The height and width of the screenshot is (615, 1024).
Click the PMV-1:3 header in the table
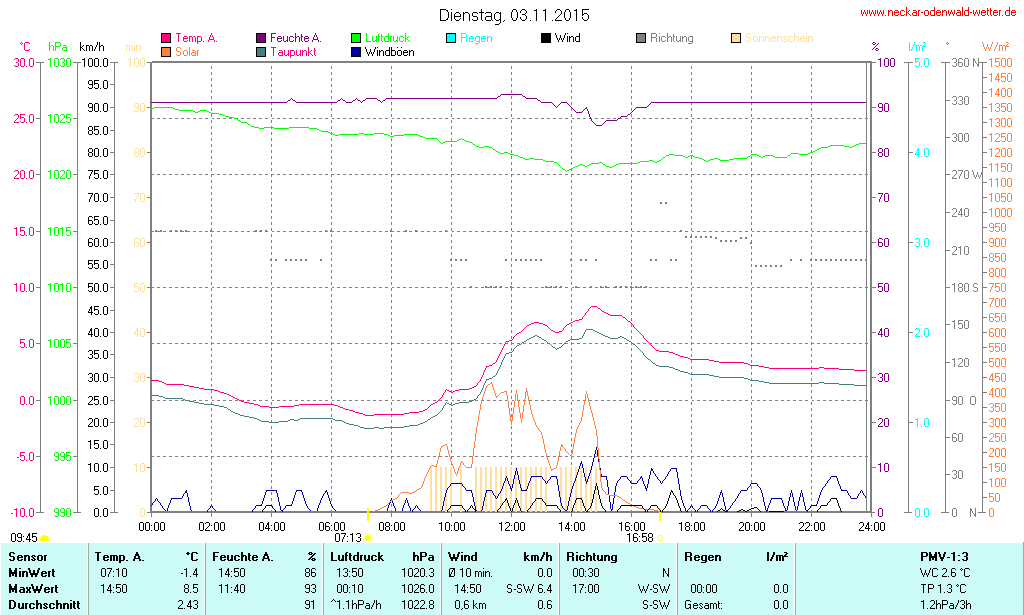944,556
